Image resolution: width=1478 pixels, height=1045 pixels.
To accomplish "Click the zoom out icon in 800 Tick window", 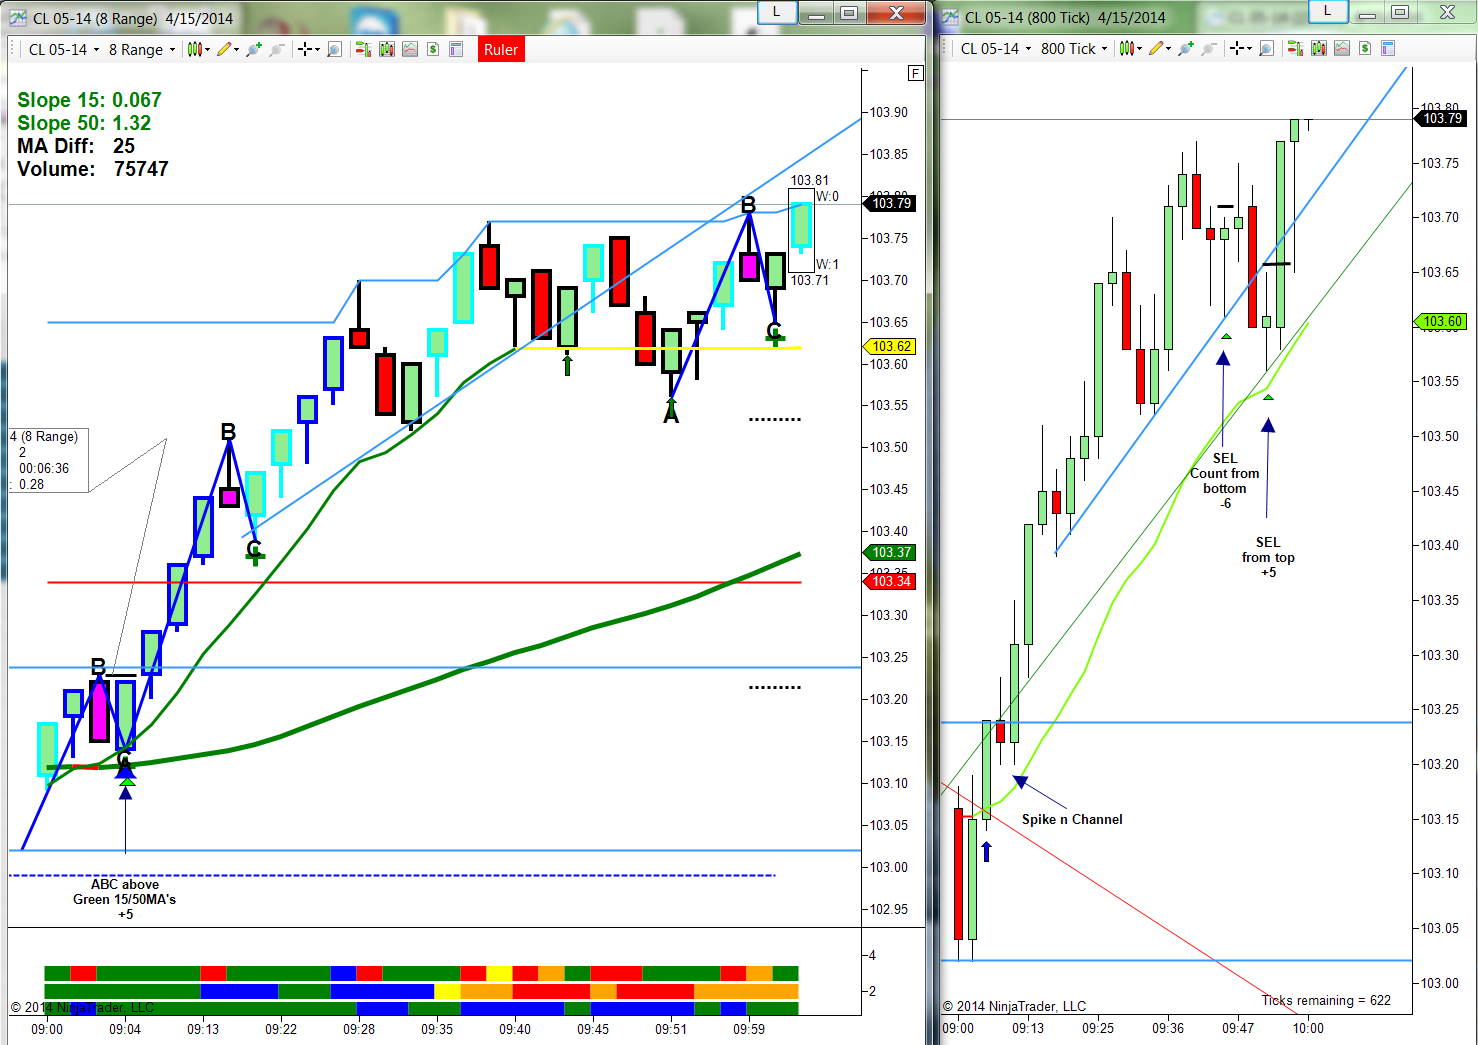I will coord(1209,48).
